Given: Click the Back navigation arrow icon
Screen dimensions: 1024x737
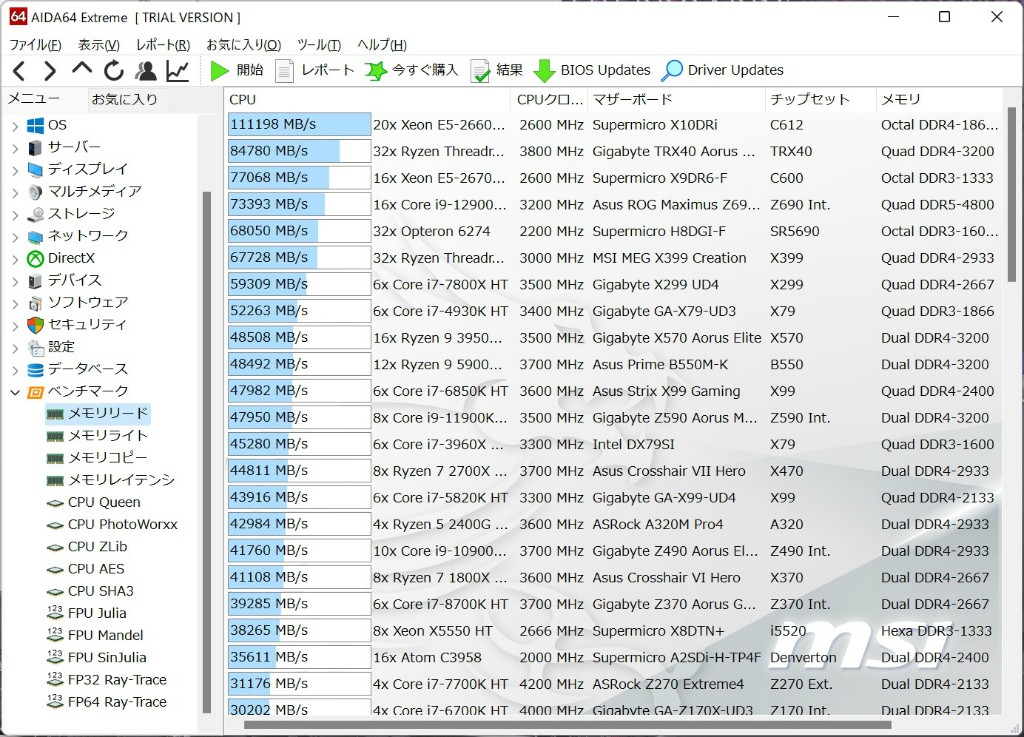Looking at the screenshot, I should (x=19, y=70).
